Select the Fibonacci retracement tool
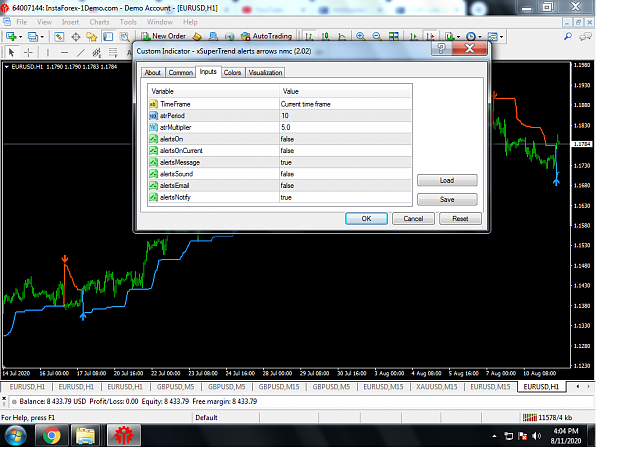The height and width of the screenshot is (469, 625). point(113,52)
